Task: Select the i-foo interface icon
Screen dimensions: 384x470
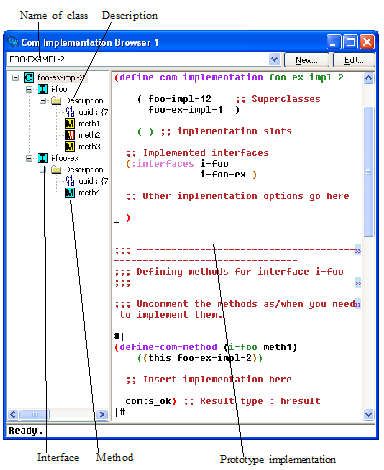Action: [43, 89]
